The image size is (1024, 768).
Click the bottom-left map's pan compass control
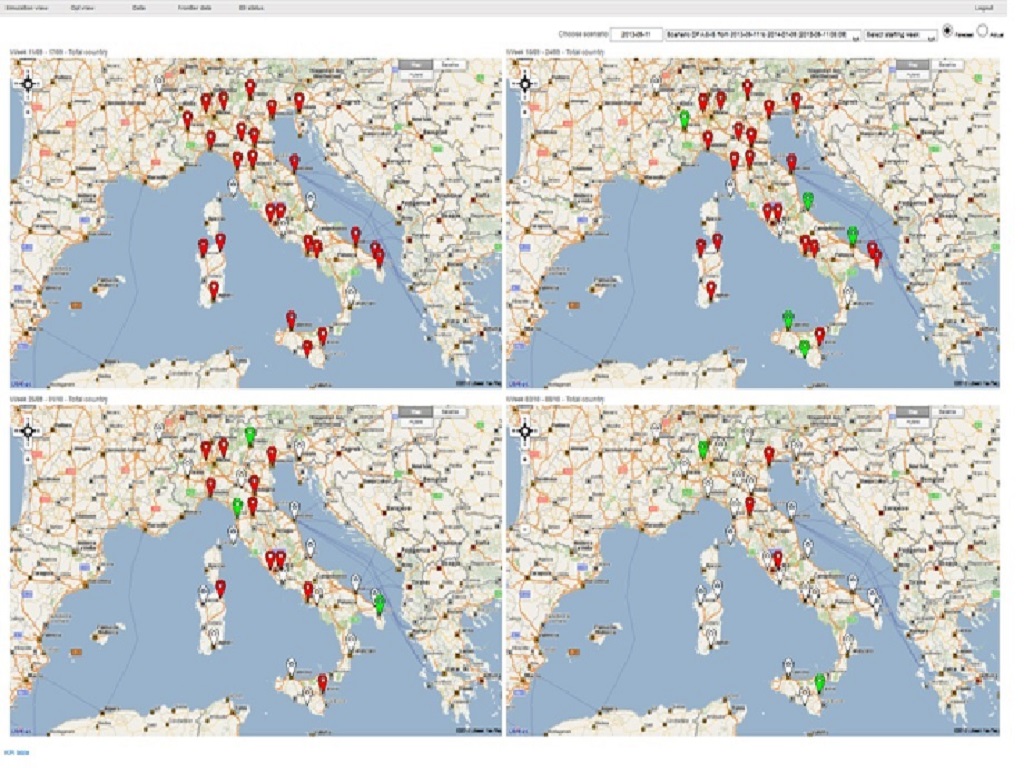[27, 431]
